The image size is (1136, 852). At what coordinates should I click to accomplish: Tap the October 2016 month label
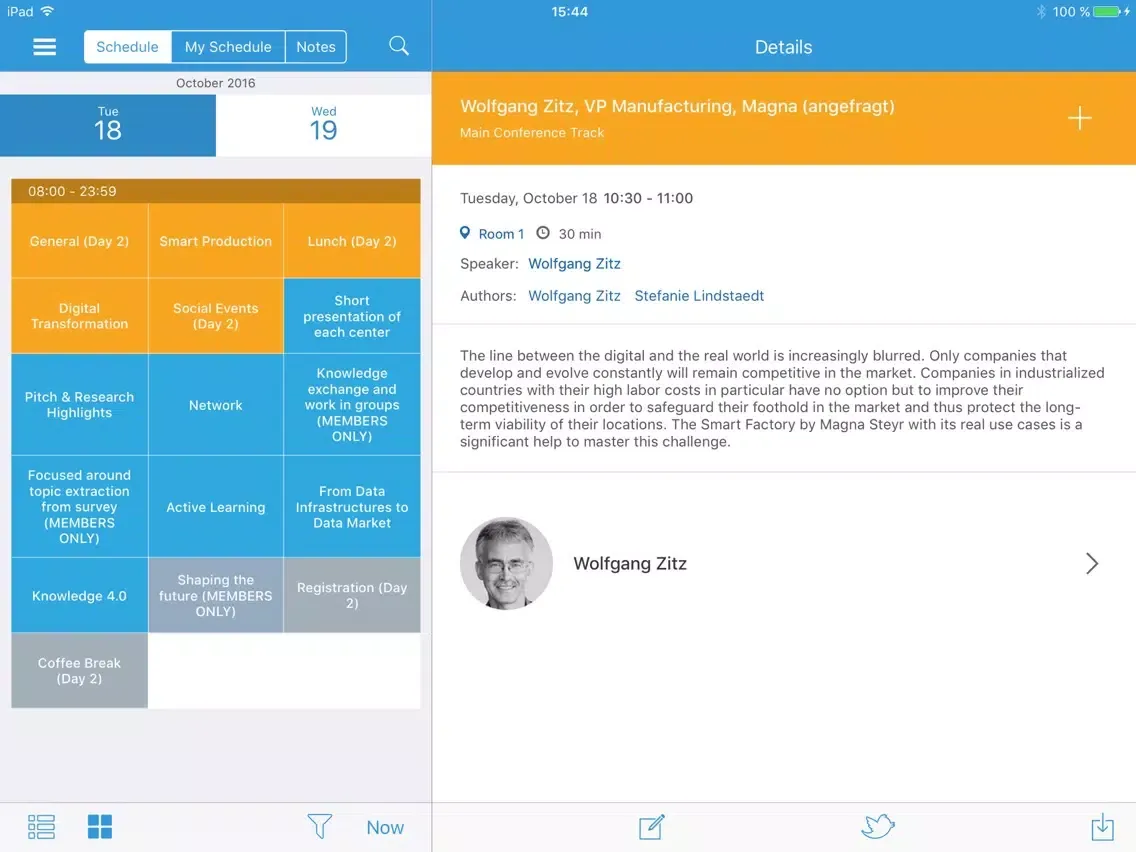pyautogui.click(x=216, y=83)
